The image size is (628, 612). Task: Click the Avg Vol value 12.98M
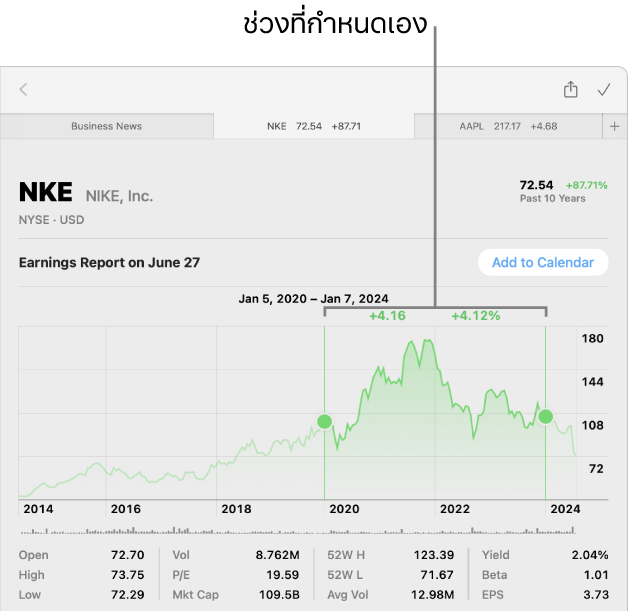click(433, 594)
